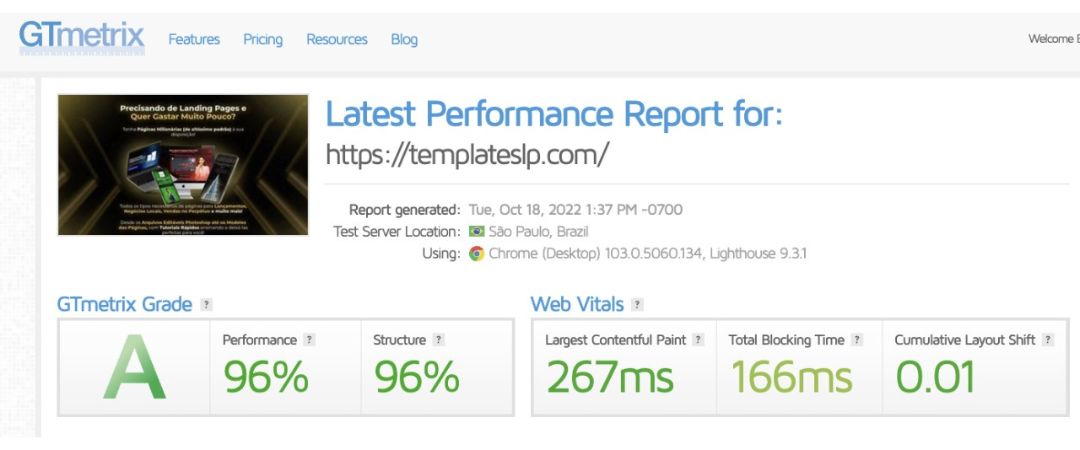Screen dimensions: 1080x450
Task: Click the GTmetrix Grade help icon
Action: pos(206,305)
